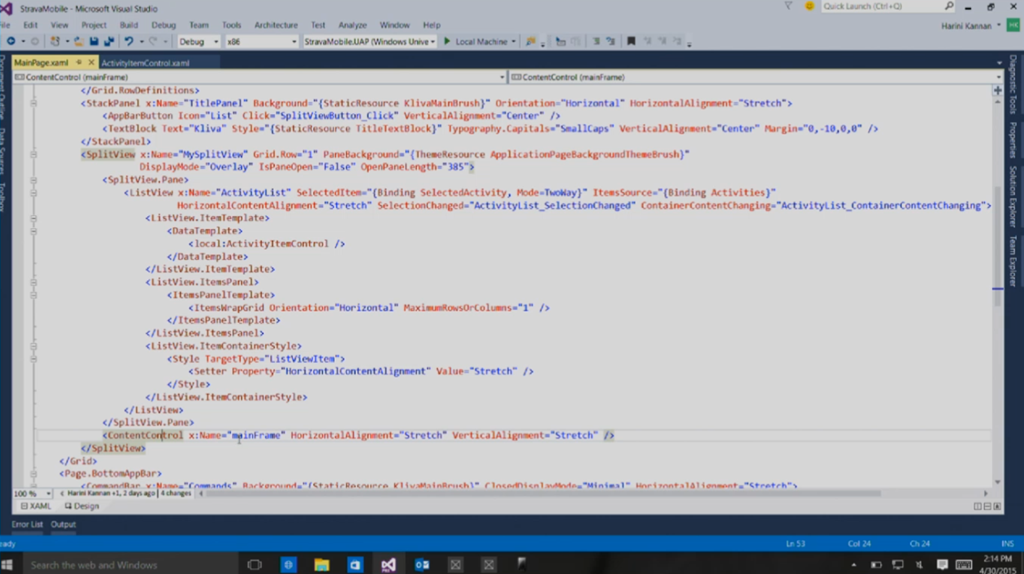Screen dimensions: 1024x574
Task: Expand the Local Machine target dropdown arrow
Action: click(513, 42)
